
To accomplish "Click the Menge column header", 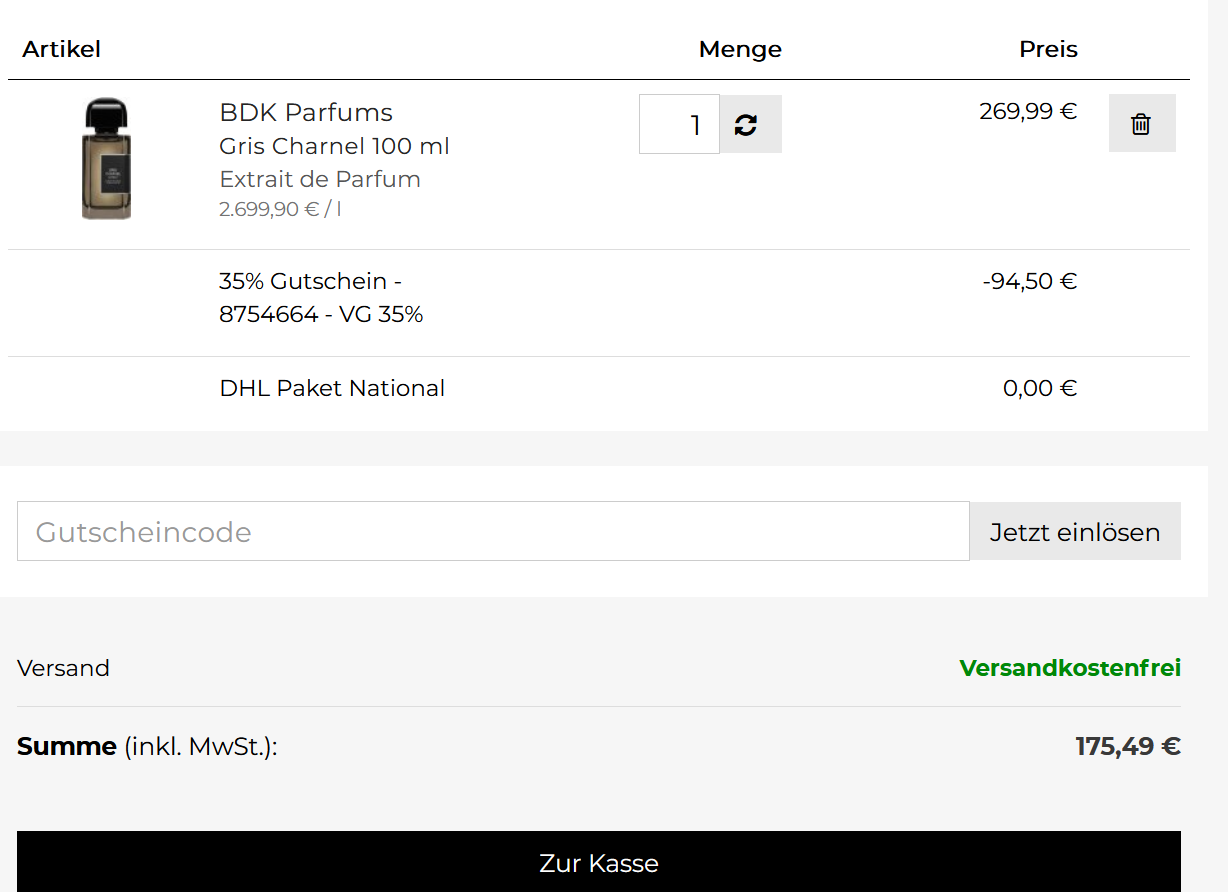I will click(x=740, y=49).
